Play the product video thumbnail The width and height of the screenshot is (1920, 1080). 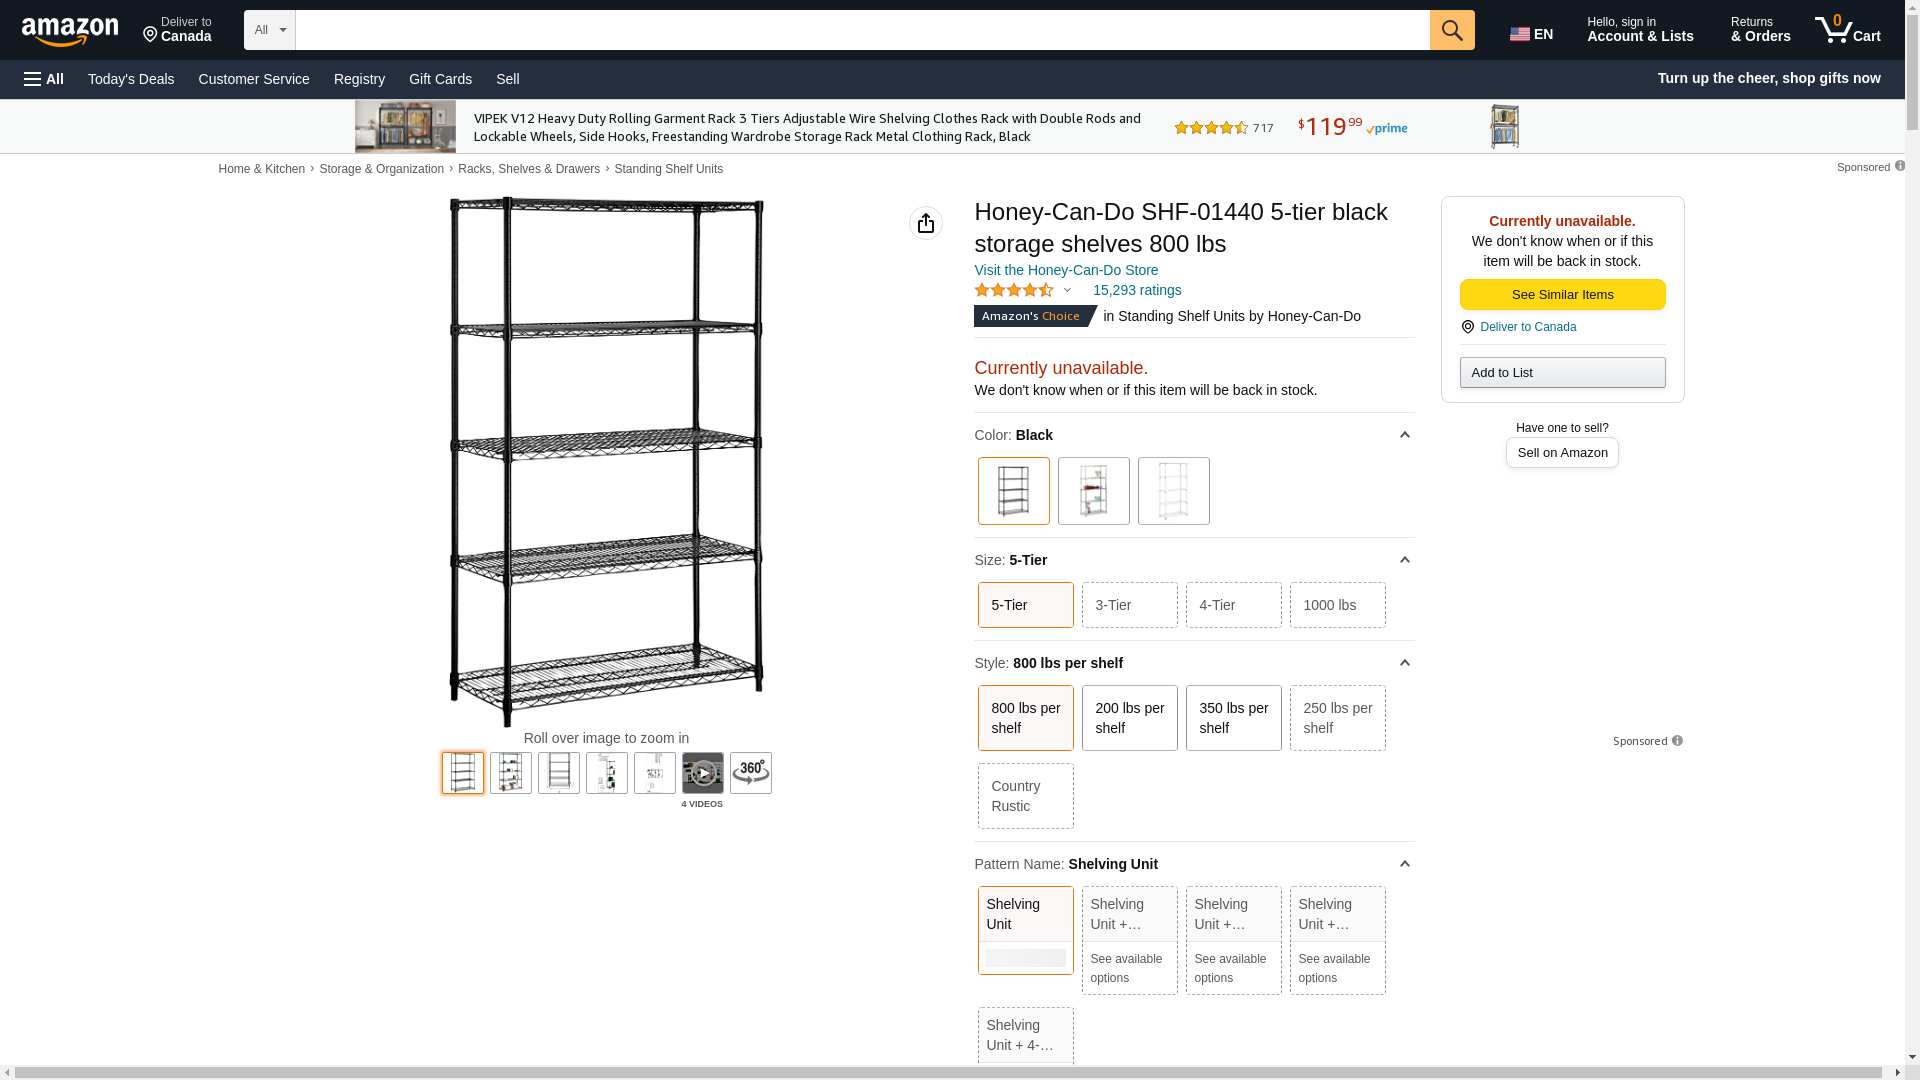pos(703,773)
